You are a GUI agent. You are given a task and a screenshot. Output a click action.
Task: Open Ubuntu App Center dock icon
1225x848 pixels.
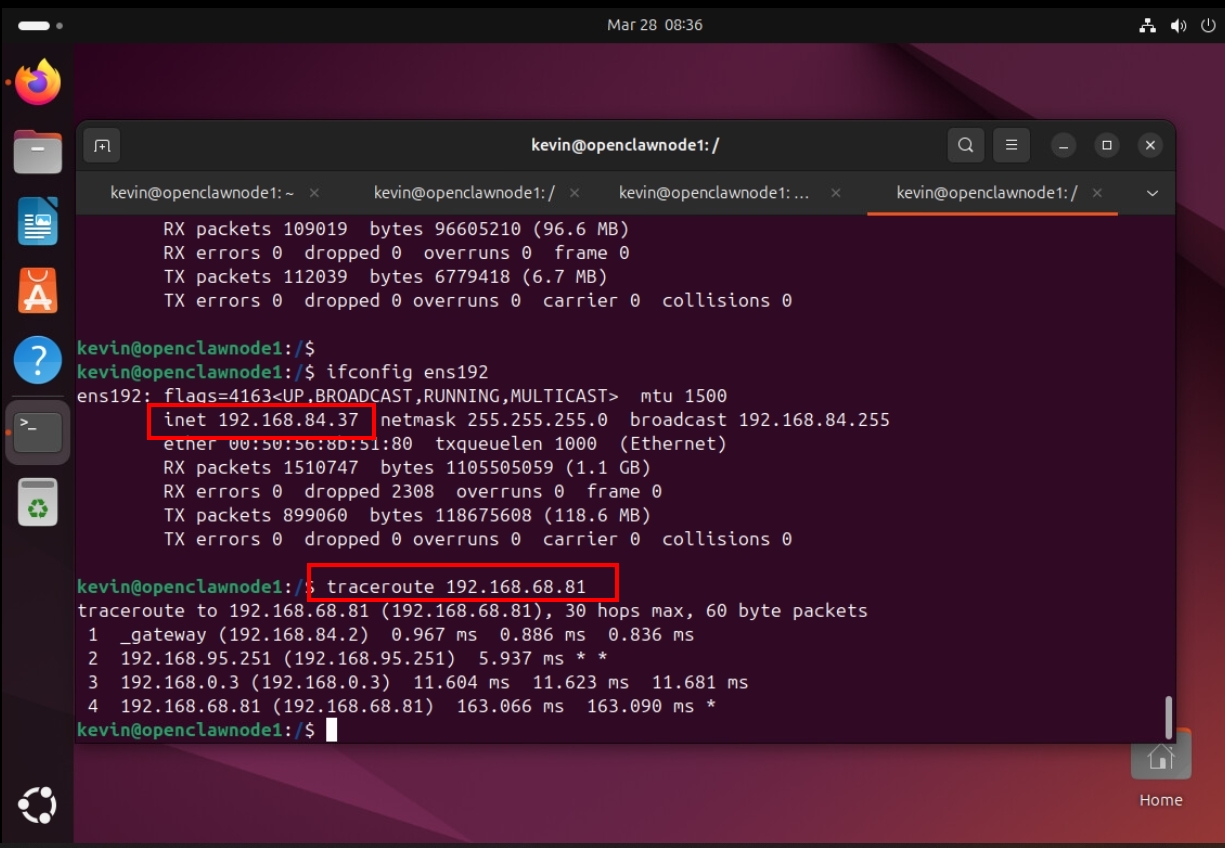38,290
